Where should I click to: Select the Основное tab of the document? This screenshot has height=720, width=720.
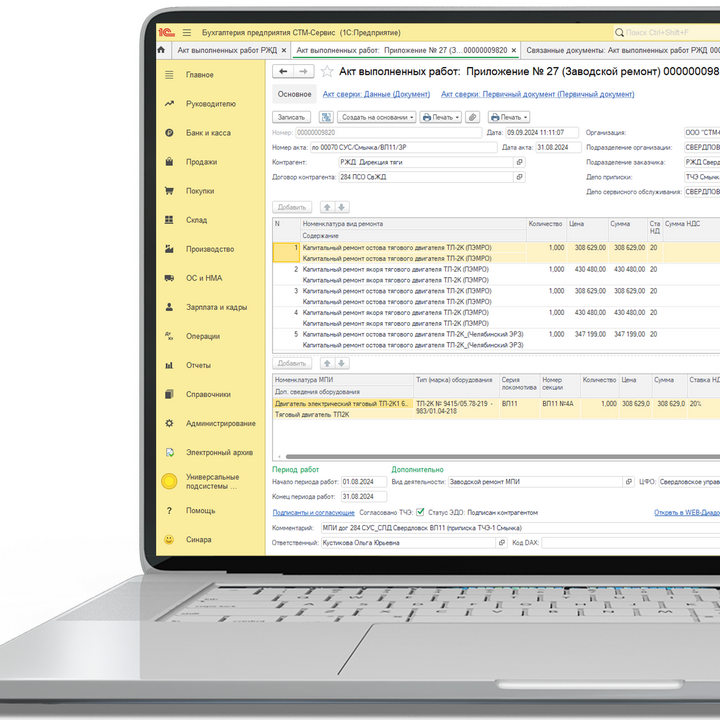295,95
